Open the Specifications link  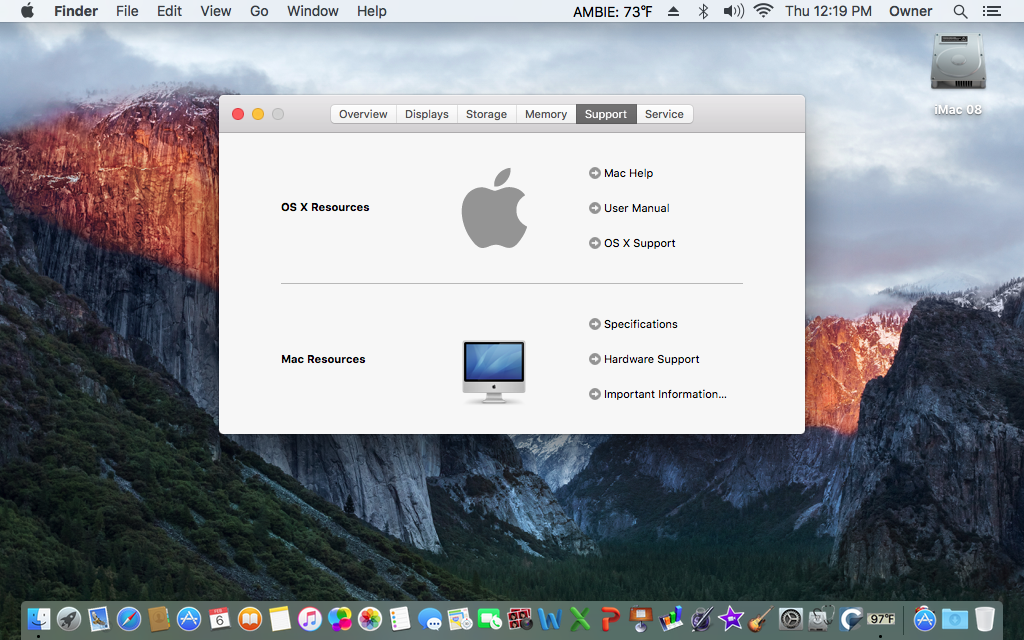coord(633,324)
